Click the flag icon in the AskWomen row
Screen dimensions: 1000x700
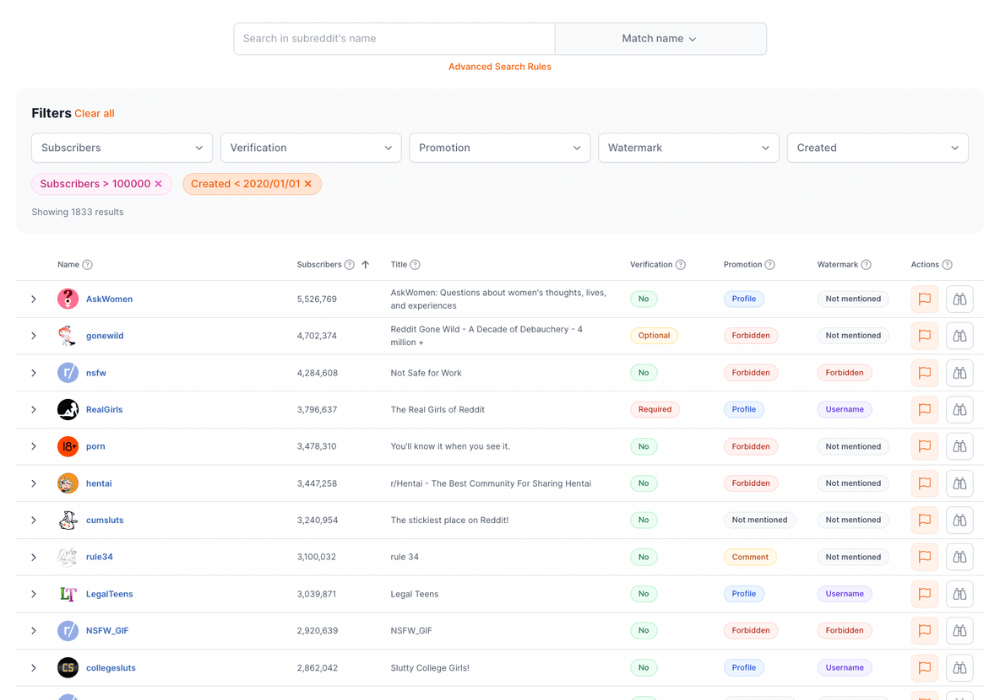click(924, 299)
